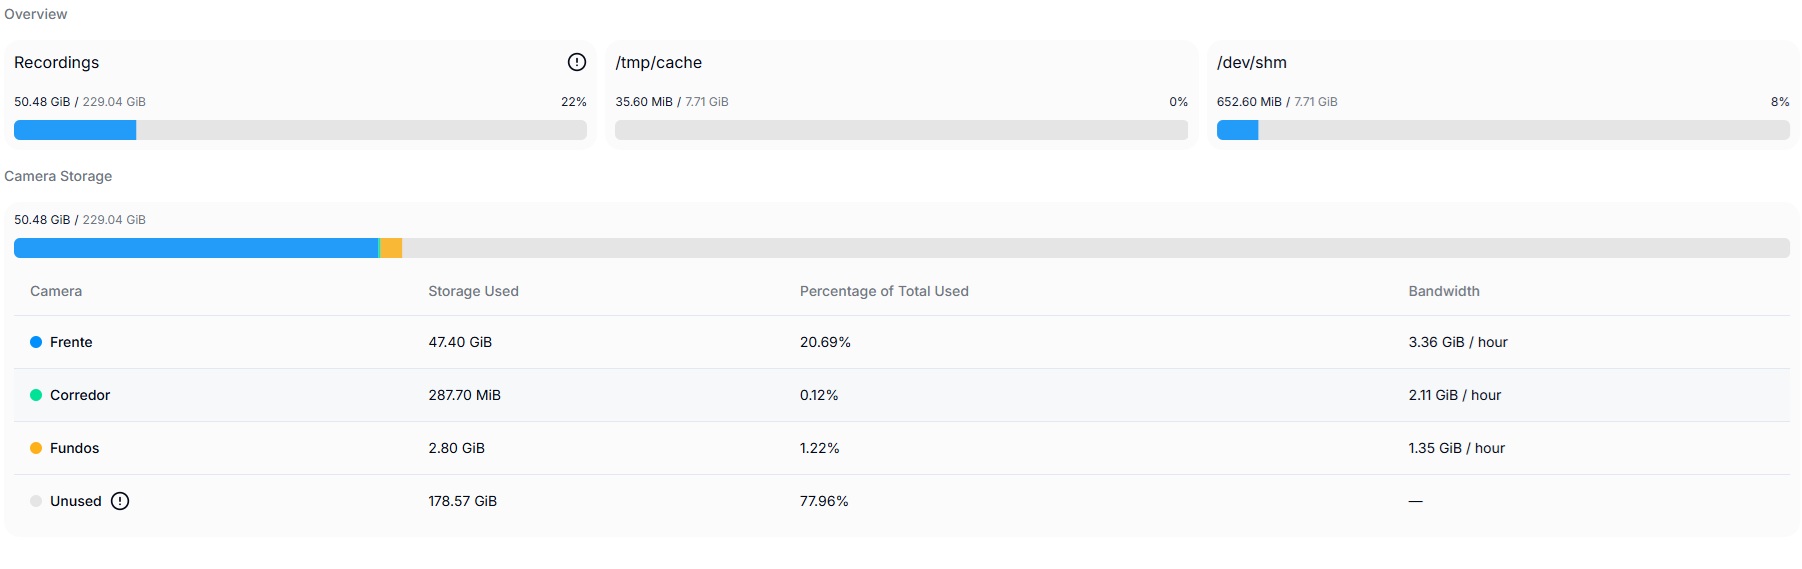Select the Corredor camera name

tap(80, 395)
